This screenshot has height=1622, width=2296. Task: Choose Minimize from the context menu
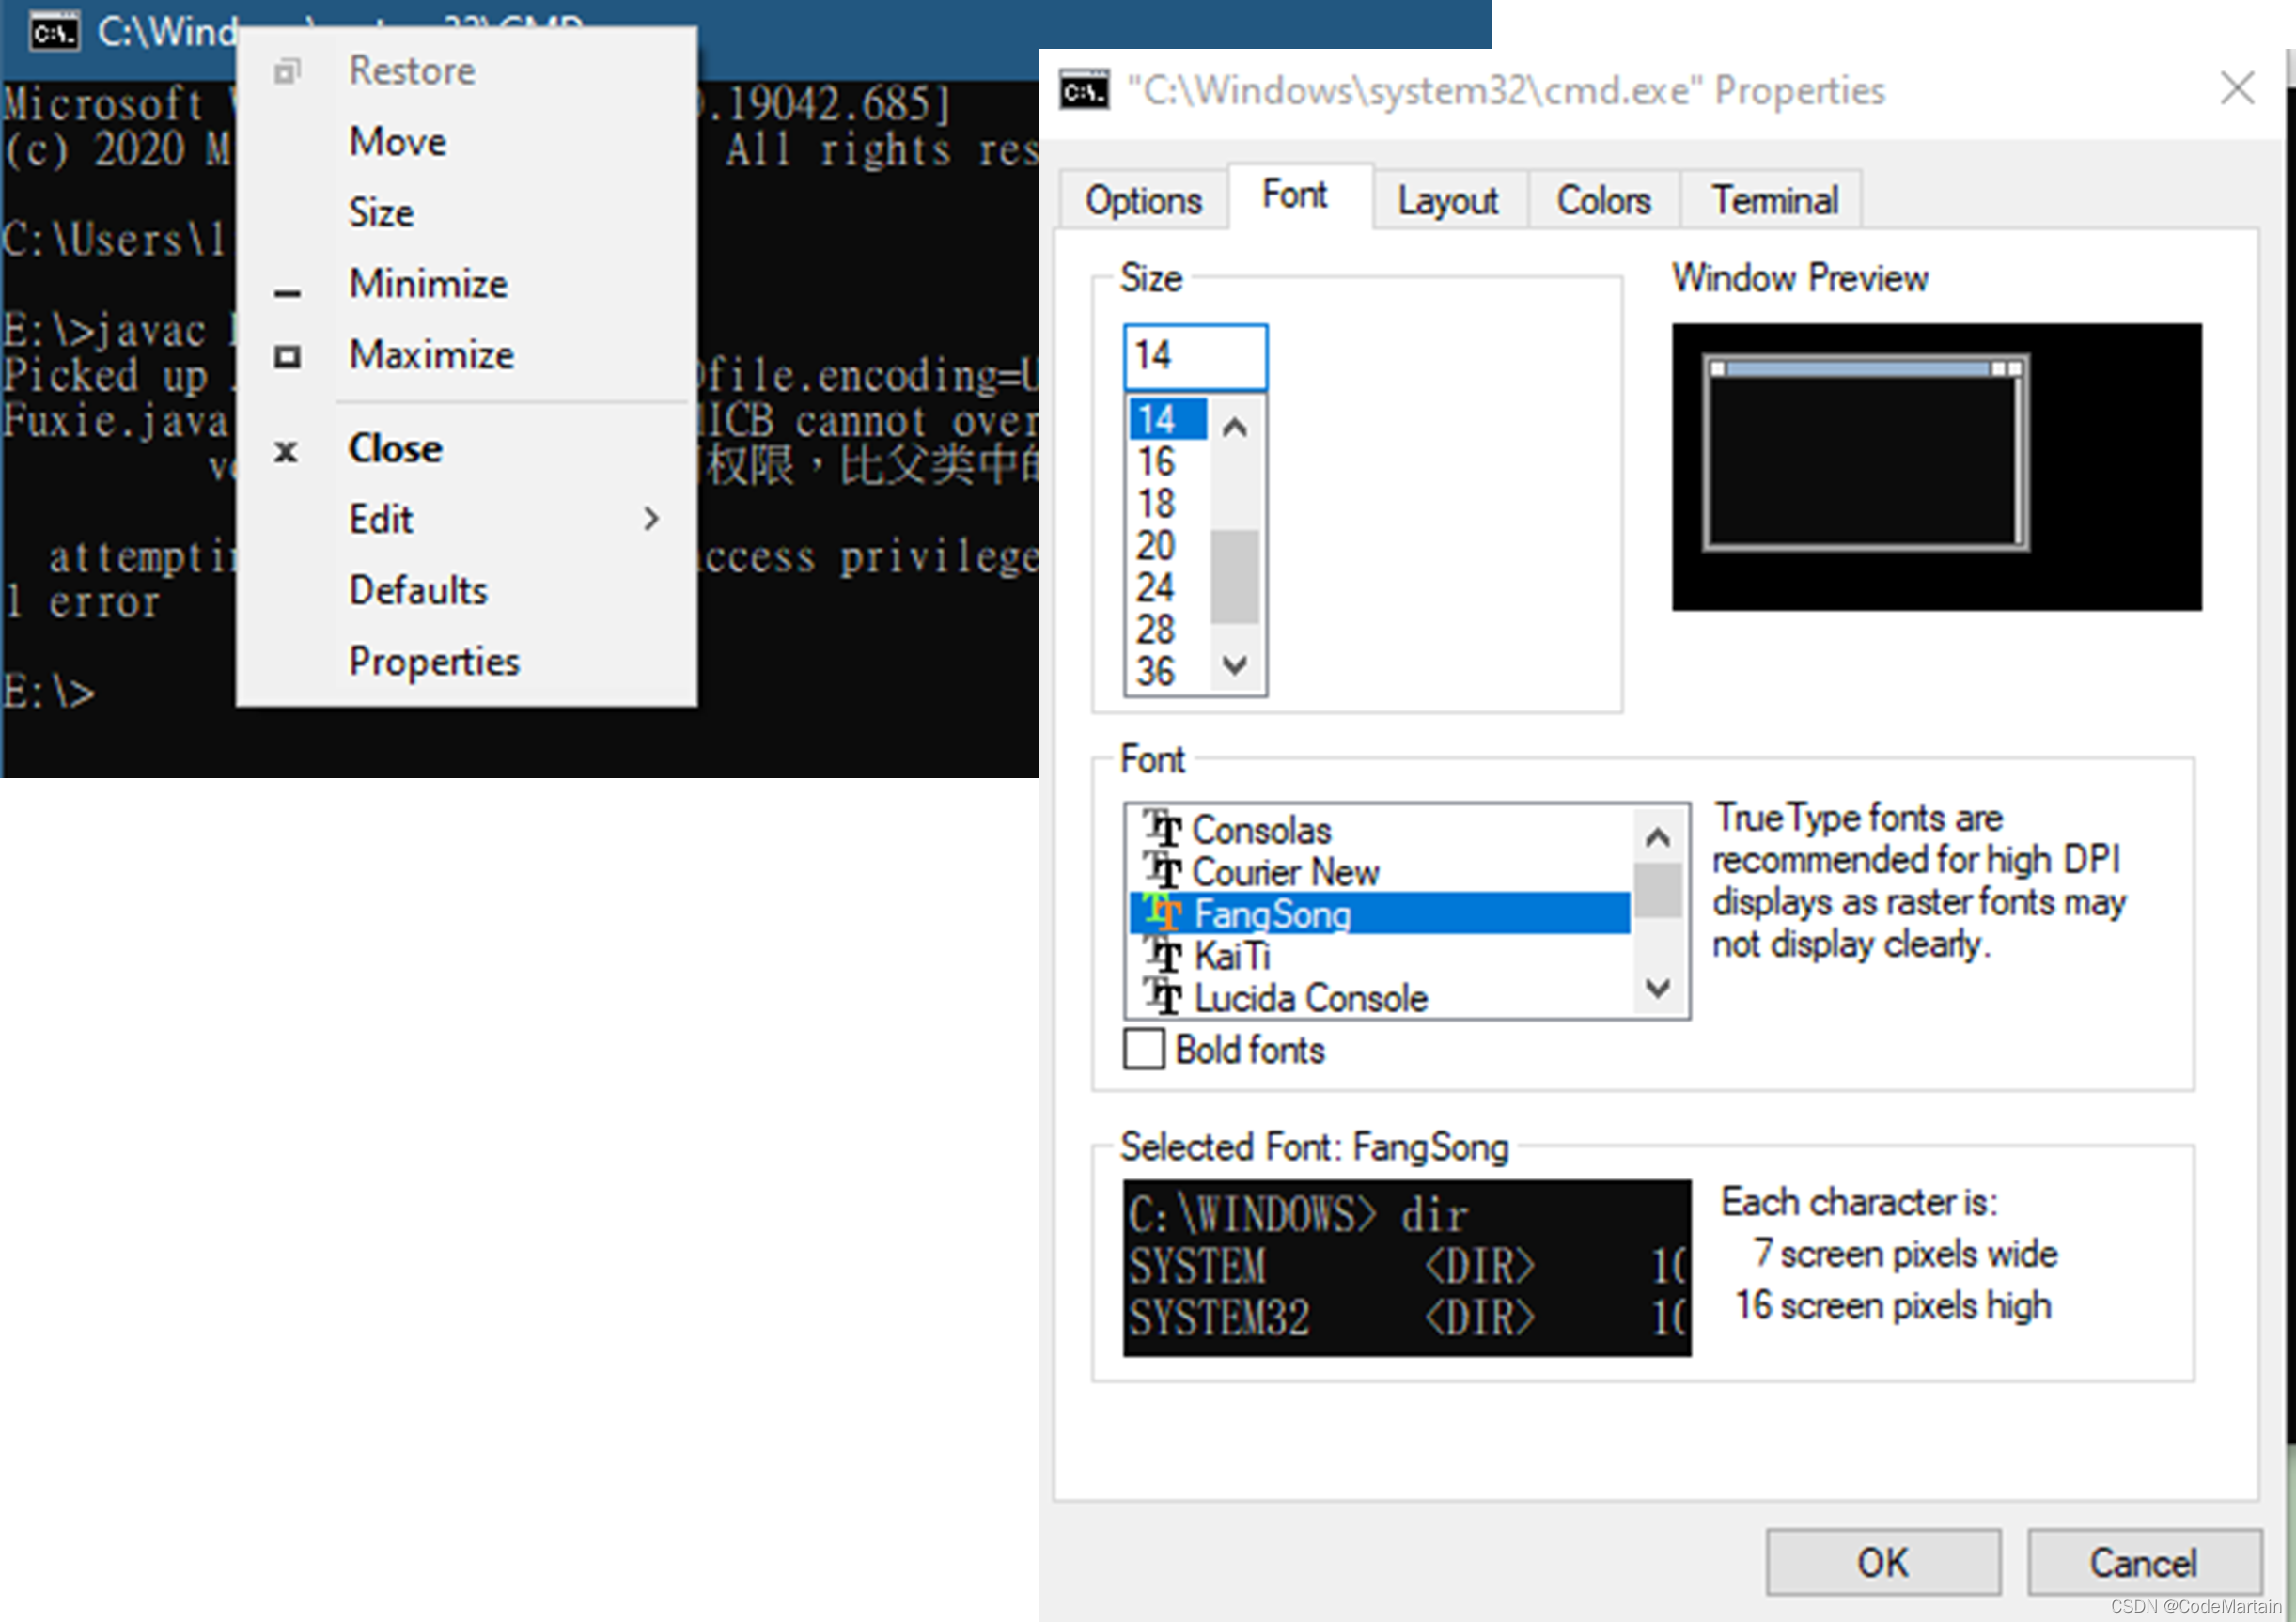pyautogui.click(x=466, y=284)
